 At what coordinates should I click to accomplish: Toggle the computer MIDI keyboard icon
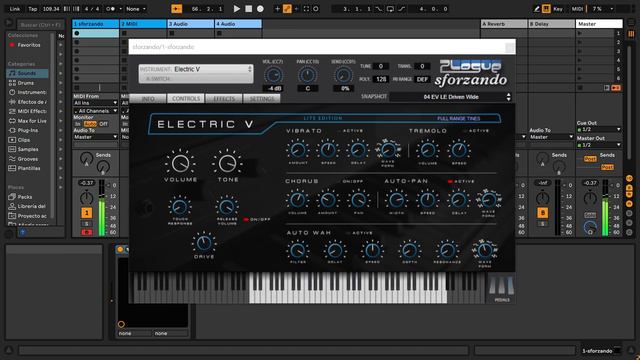click(546, 9)
